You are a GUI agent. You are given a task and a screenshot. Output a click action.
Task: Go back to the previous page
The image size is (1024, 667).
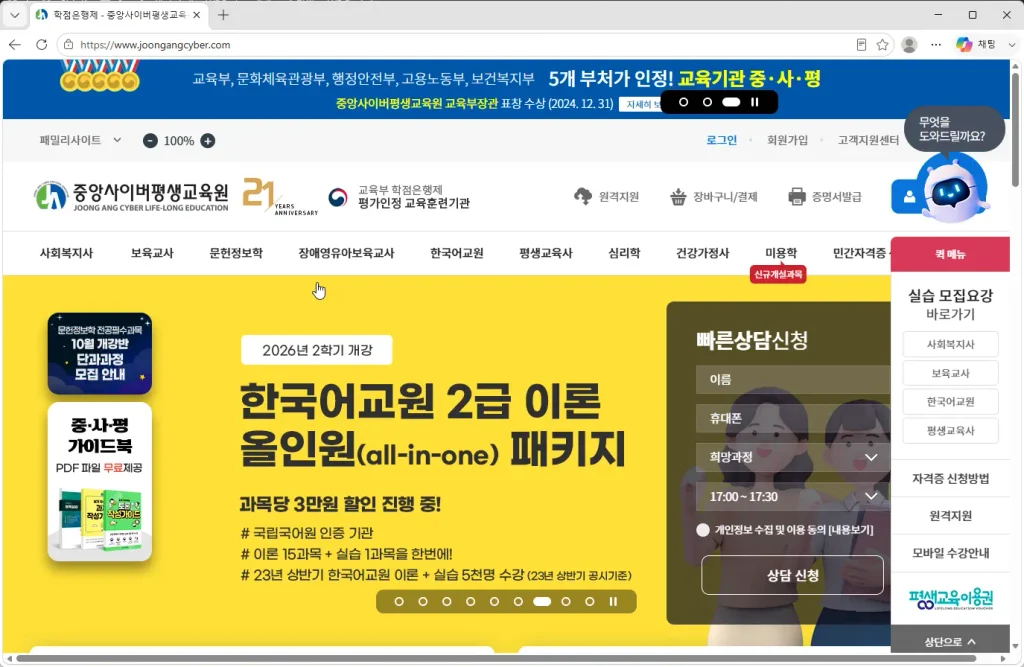point(15,44)
